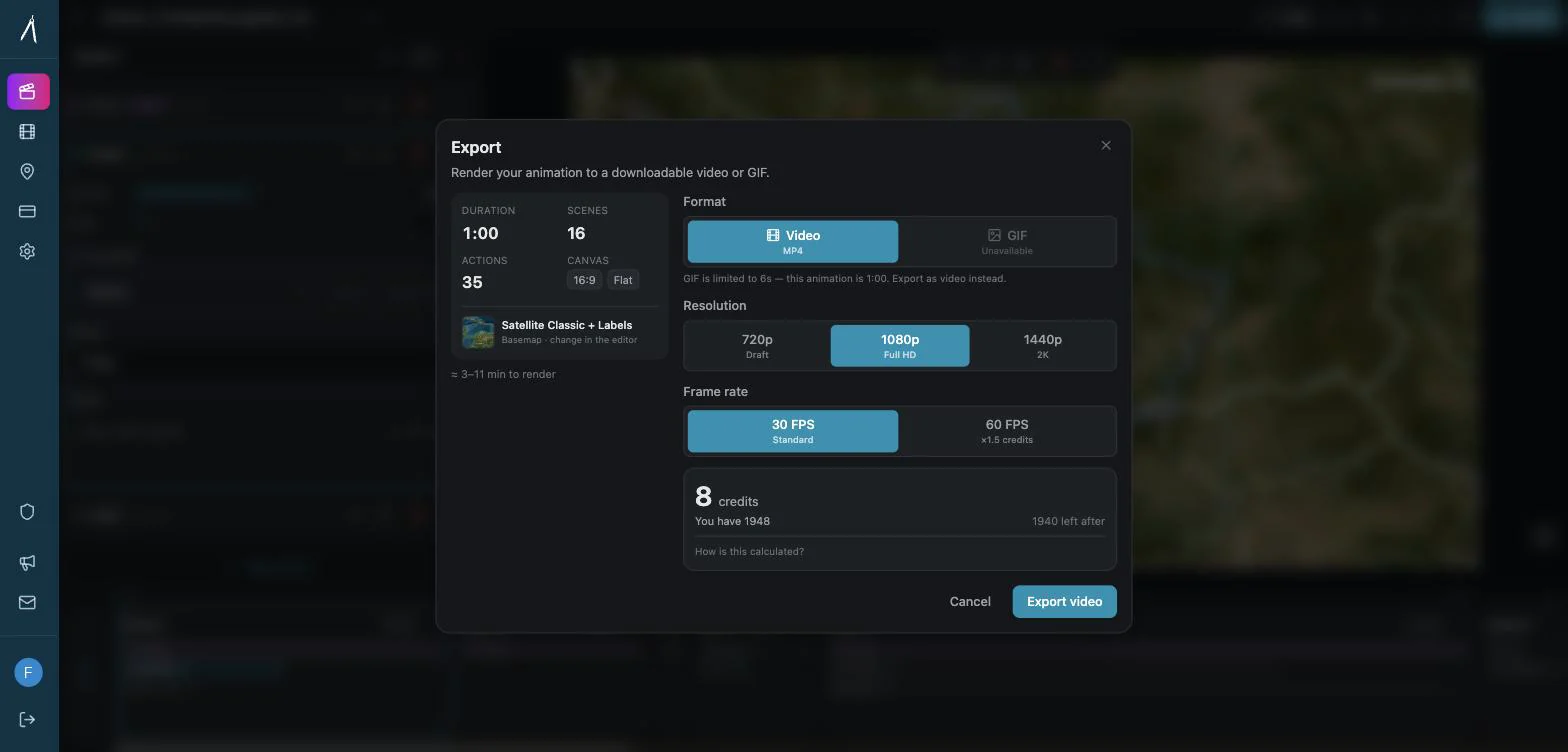The height and width of the screenshot is (752, 1568).
Task: Open the settings gear in sidebar
Action: coord(27,252)
